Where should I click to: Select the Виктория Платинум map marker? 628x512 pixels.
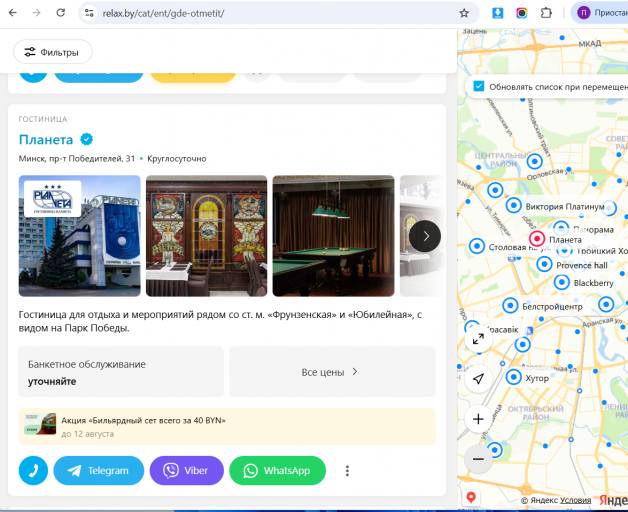(513, 206)
